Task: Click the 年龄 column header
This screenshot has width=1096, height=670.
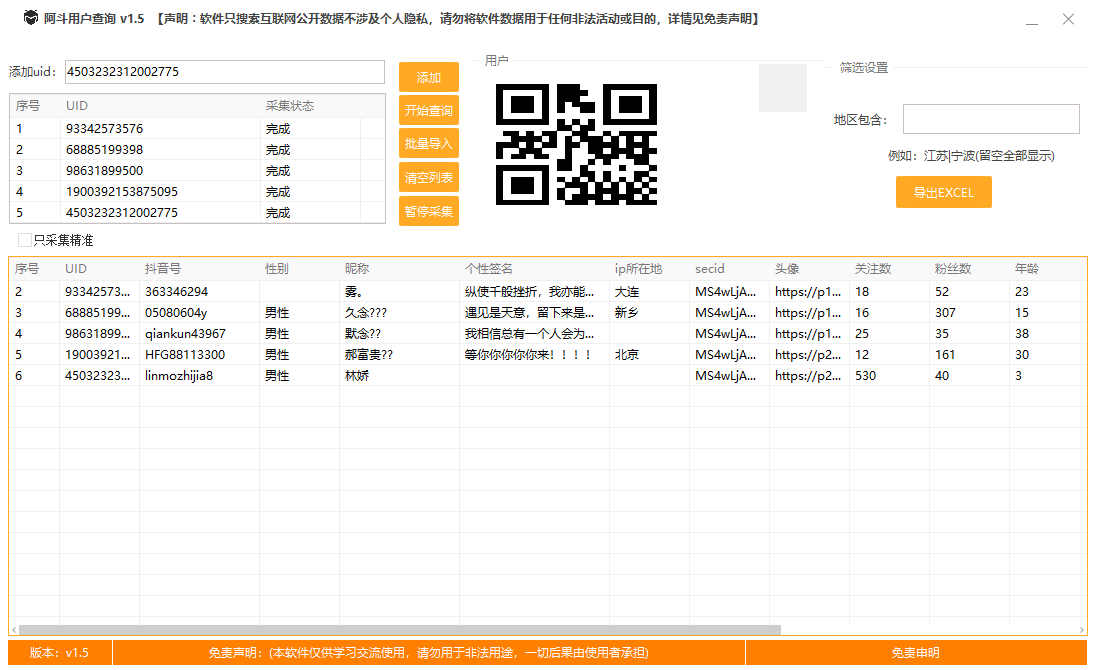Action: coord(1048,268)
